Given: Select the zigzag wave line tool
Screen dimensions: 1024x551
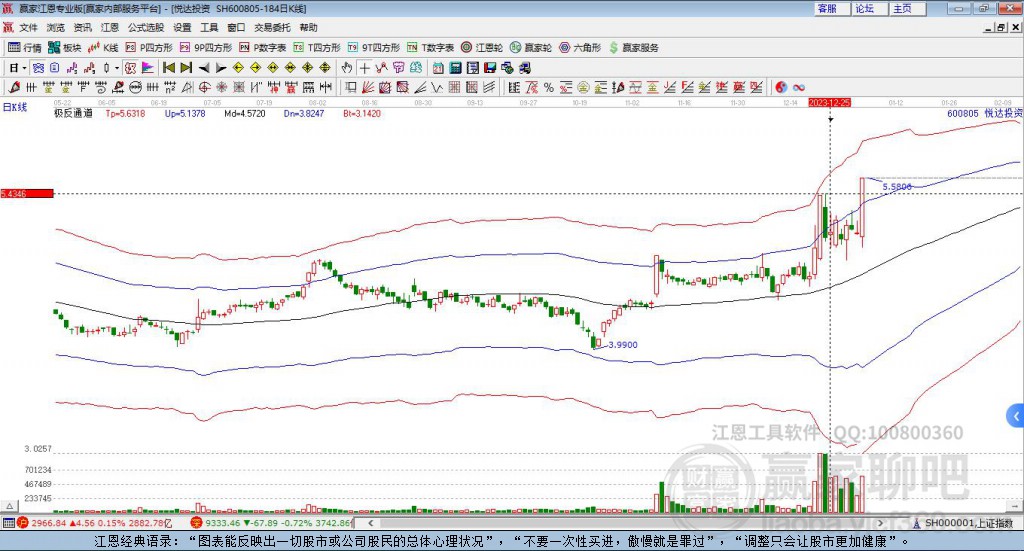Looking at the screenshot, I should tap(437, 87).
